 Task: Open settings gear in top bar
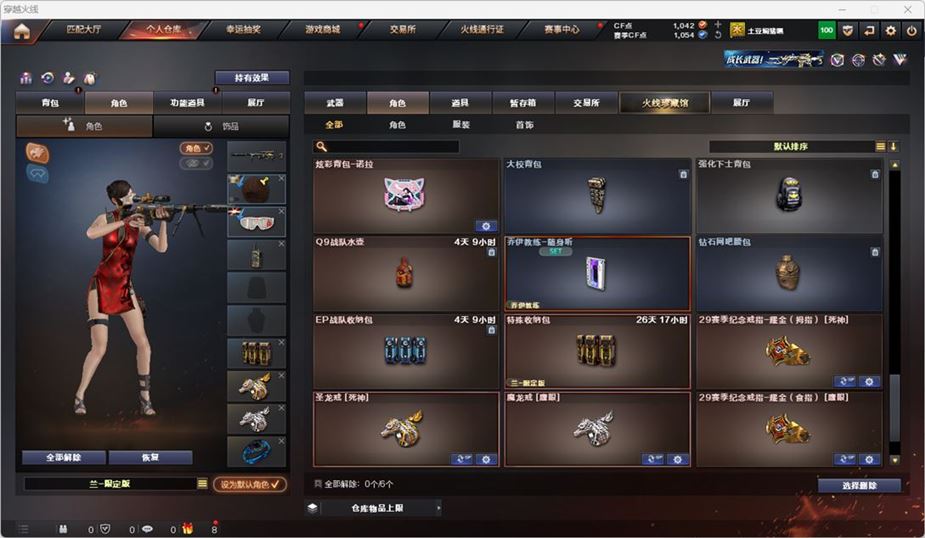click(891, 30)
